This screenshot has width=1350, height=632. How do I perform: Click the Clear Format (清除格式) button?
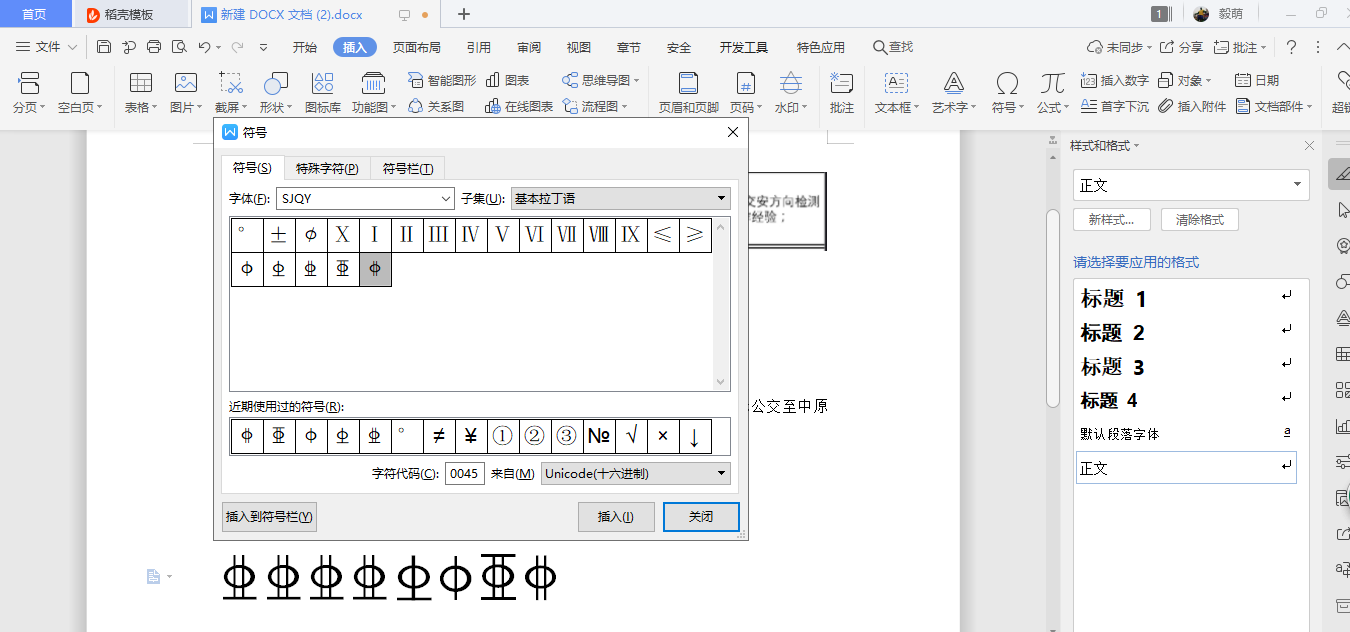click(1200, 220)
